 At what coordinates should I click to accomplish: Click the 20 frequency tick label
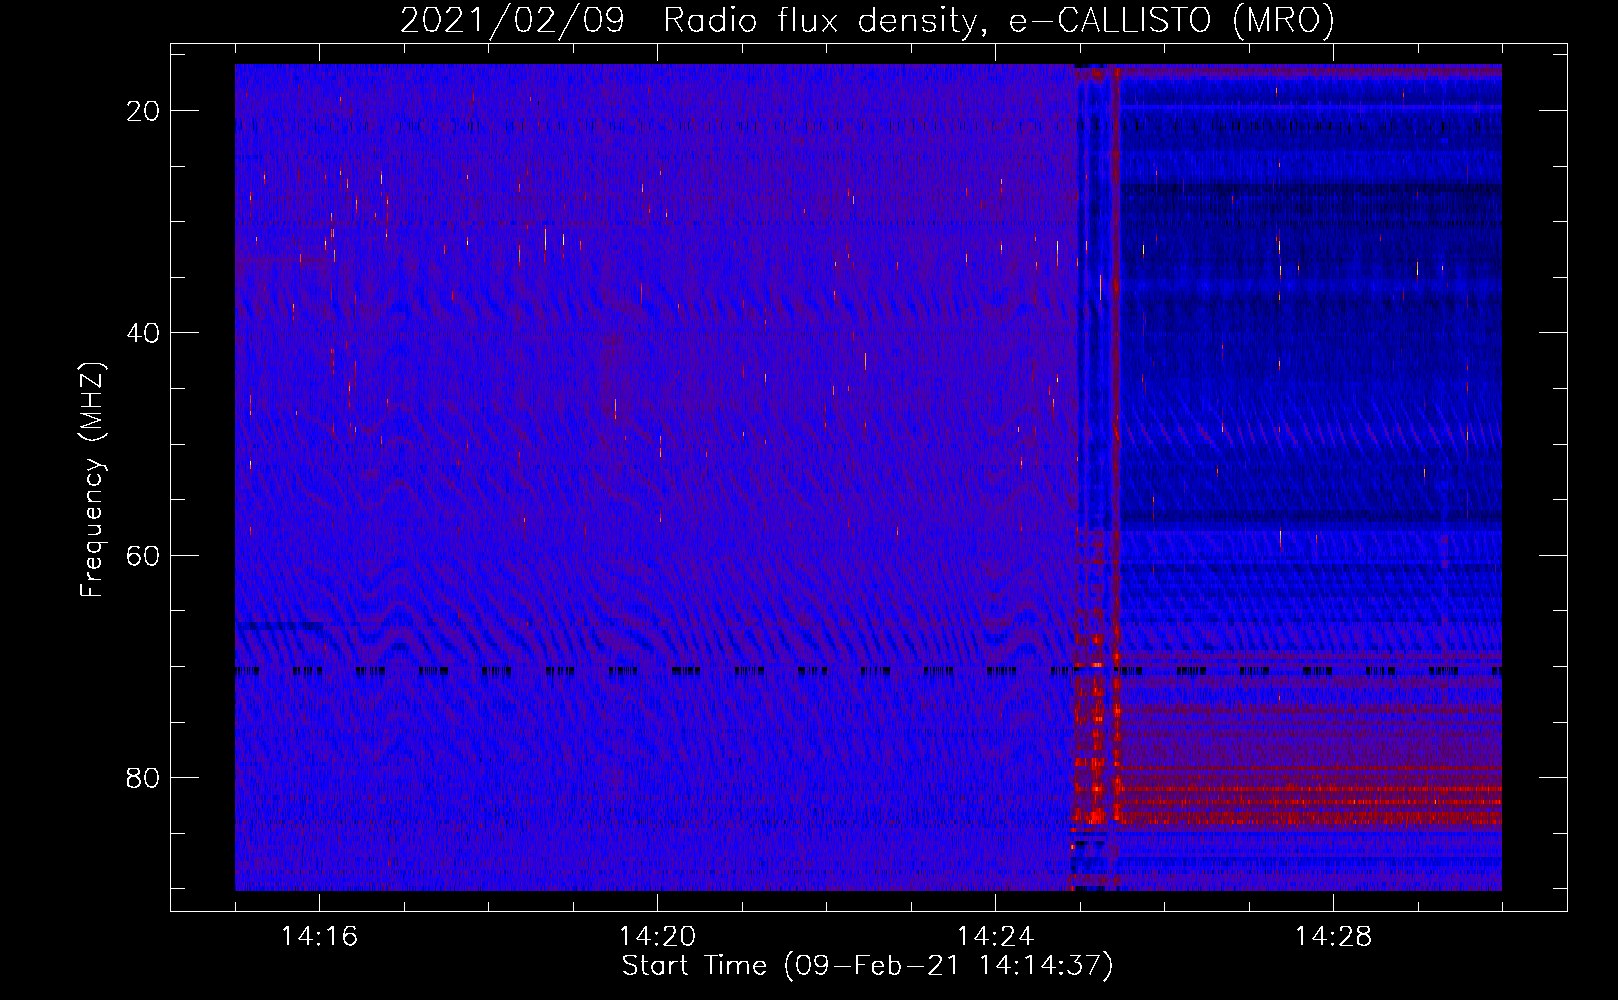coord(143,111)
